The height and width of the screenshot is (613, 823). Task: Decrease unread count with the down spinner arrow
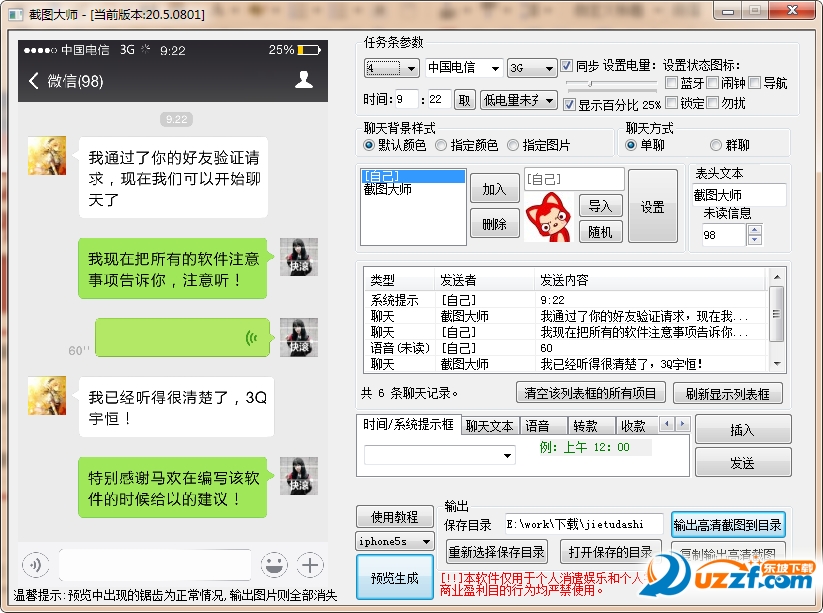point(755,240)
